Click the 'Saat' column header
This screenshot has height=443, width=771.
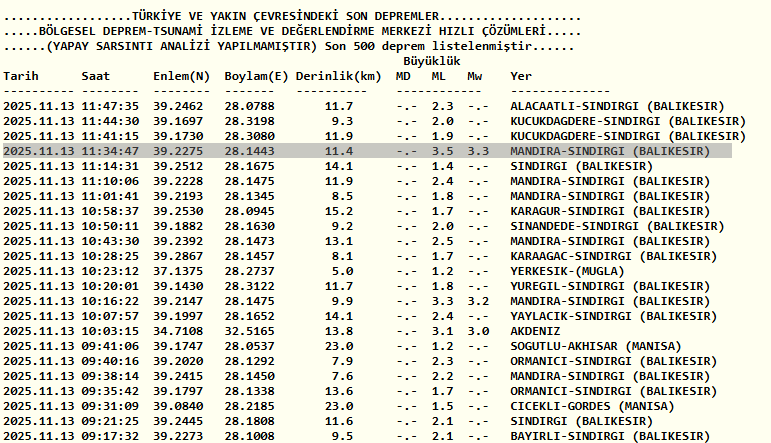pos(96,76)
